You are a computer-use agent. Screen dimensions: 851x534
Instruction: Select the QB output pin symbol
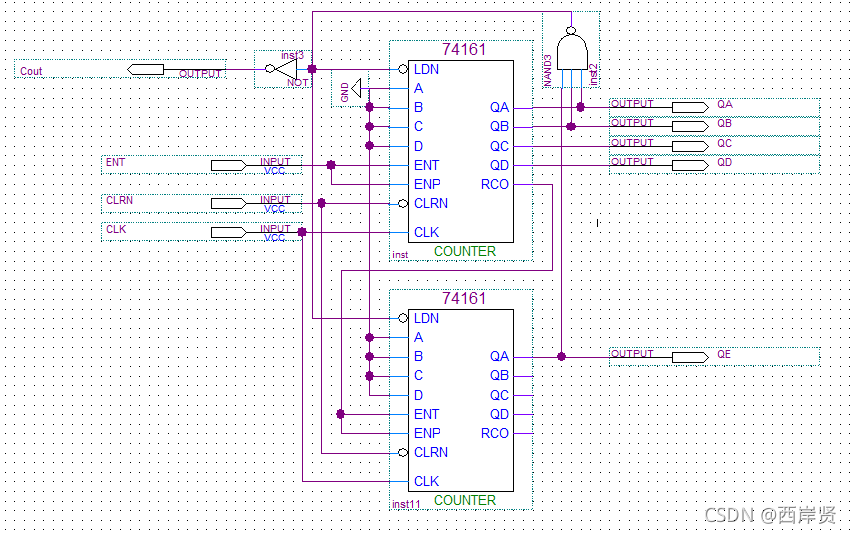pyautogui.click(x=690, y=126)
